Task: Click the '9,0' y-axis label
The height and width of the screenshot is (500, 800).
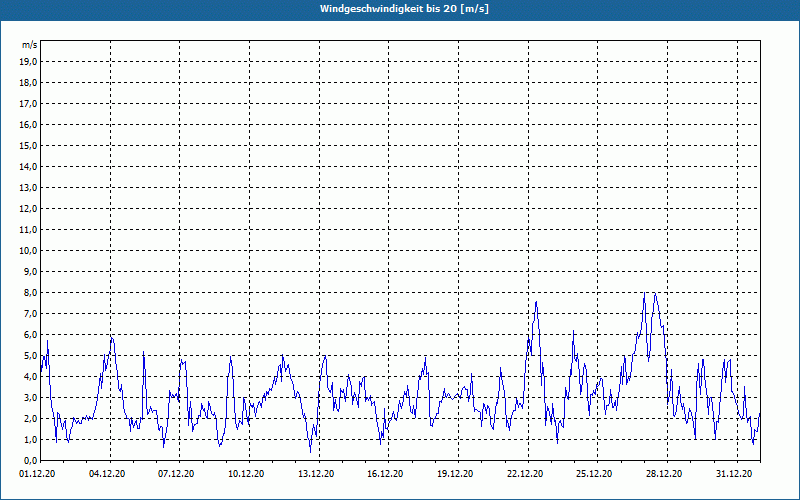Action: [x=30, y=271]
